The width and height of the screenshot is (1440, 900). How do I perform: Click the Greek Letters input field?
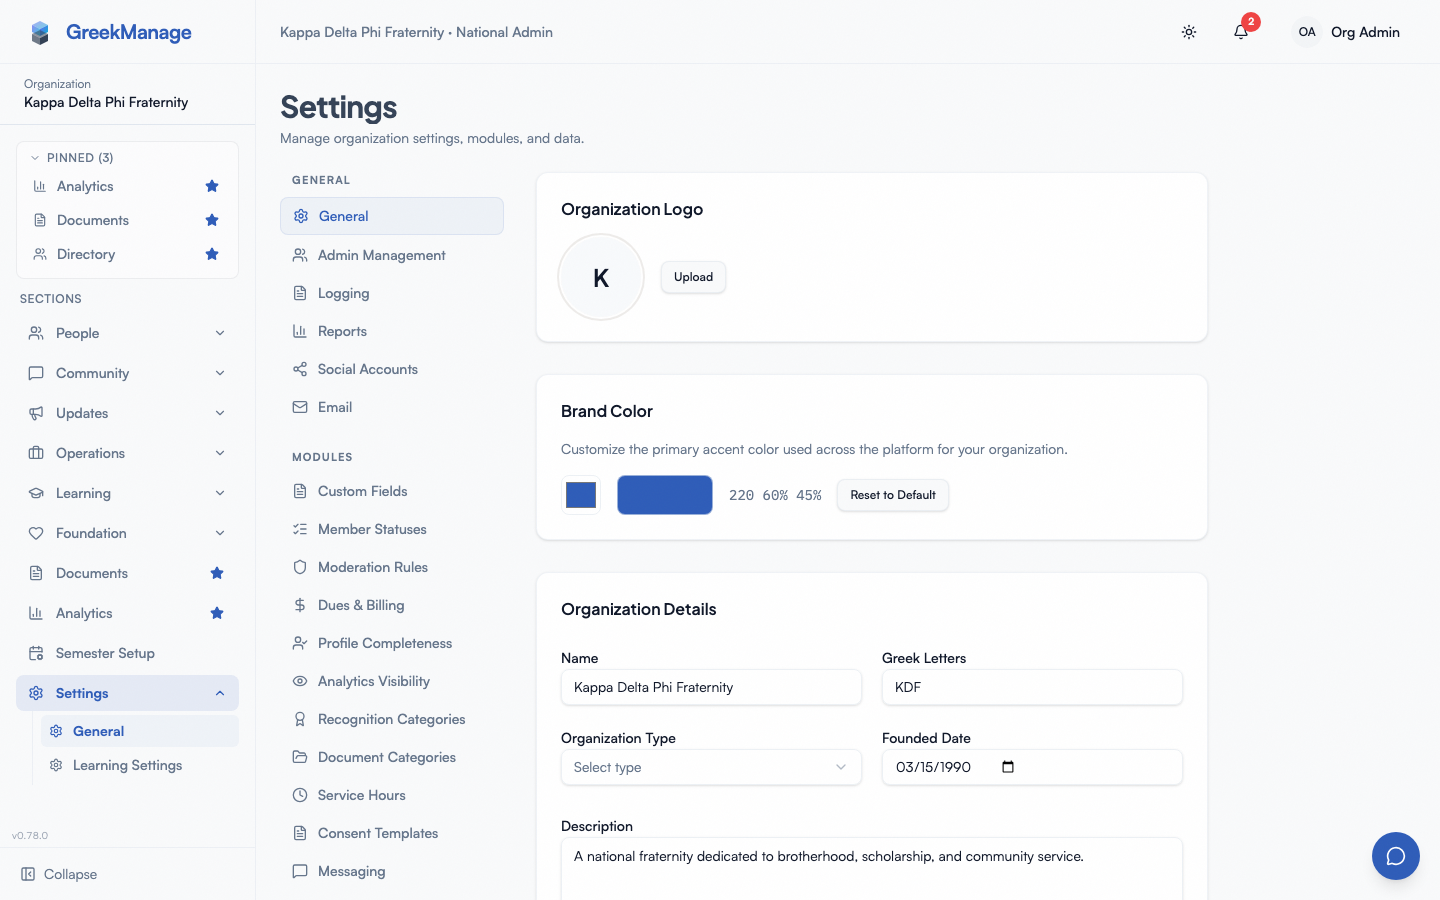tap(1032, 687)
